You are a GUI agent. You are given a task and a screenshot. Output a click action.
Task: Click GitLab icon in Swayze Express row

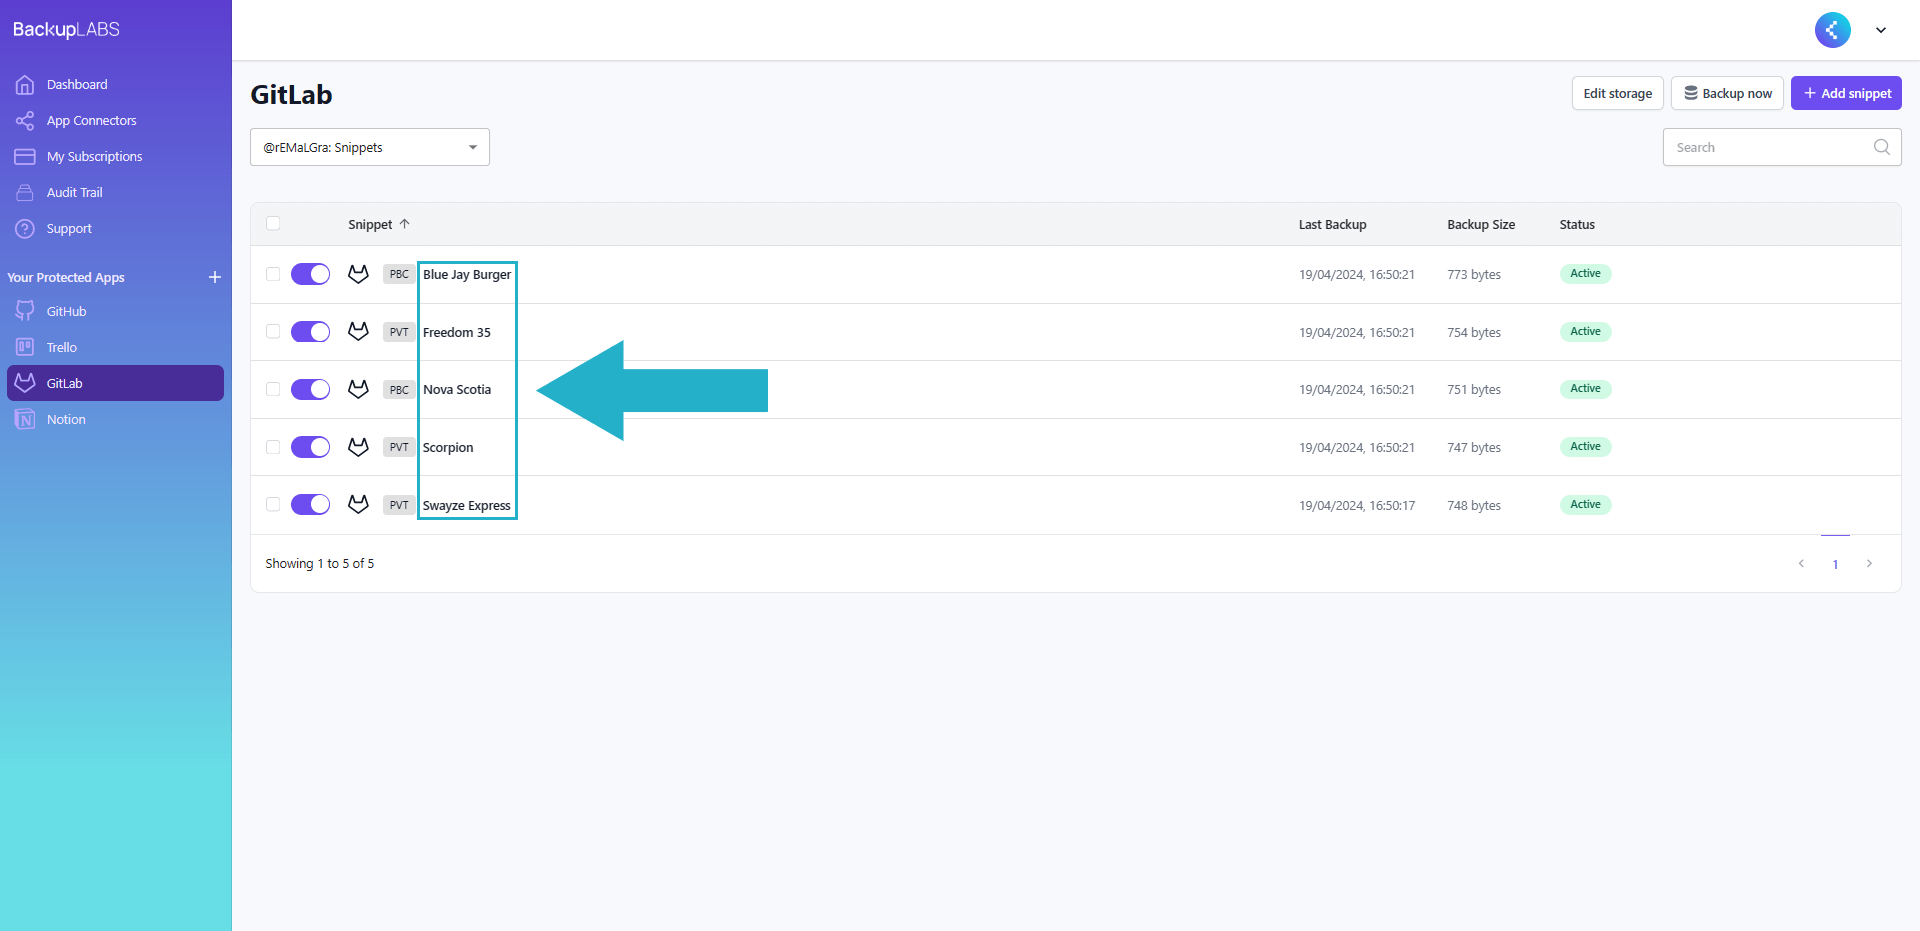pos(358,504)
